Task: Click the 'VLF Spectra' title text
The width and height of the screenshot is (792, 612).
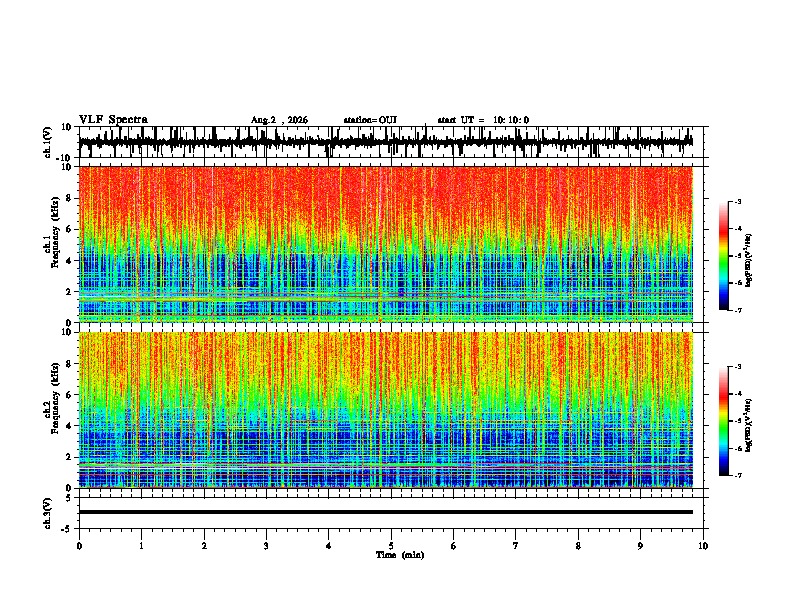Action: [x=113, y=120]
